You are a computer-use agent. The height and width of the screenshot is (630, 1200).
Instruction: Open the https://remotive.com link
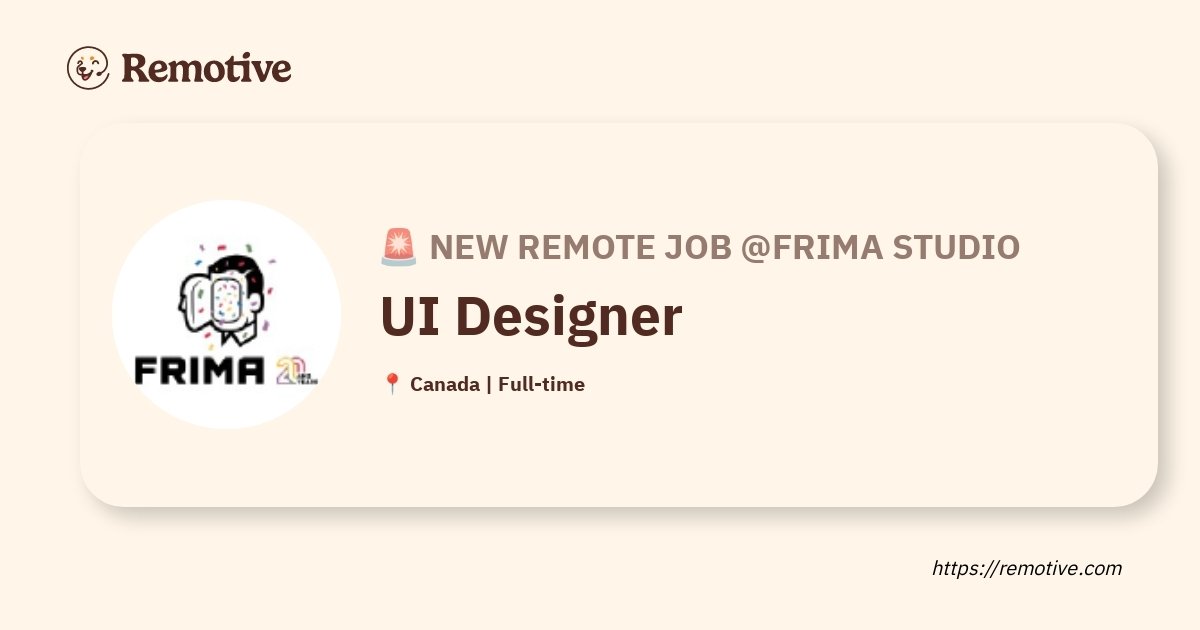point(1027,568)
